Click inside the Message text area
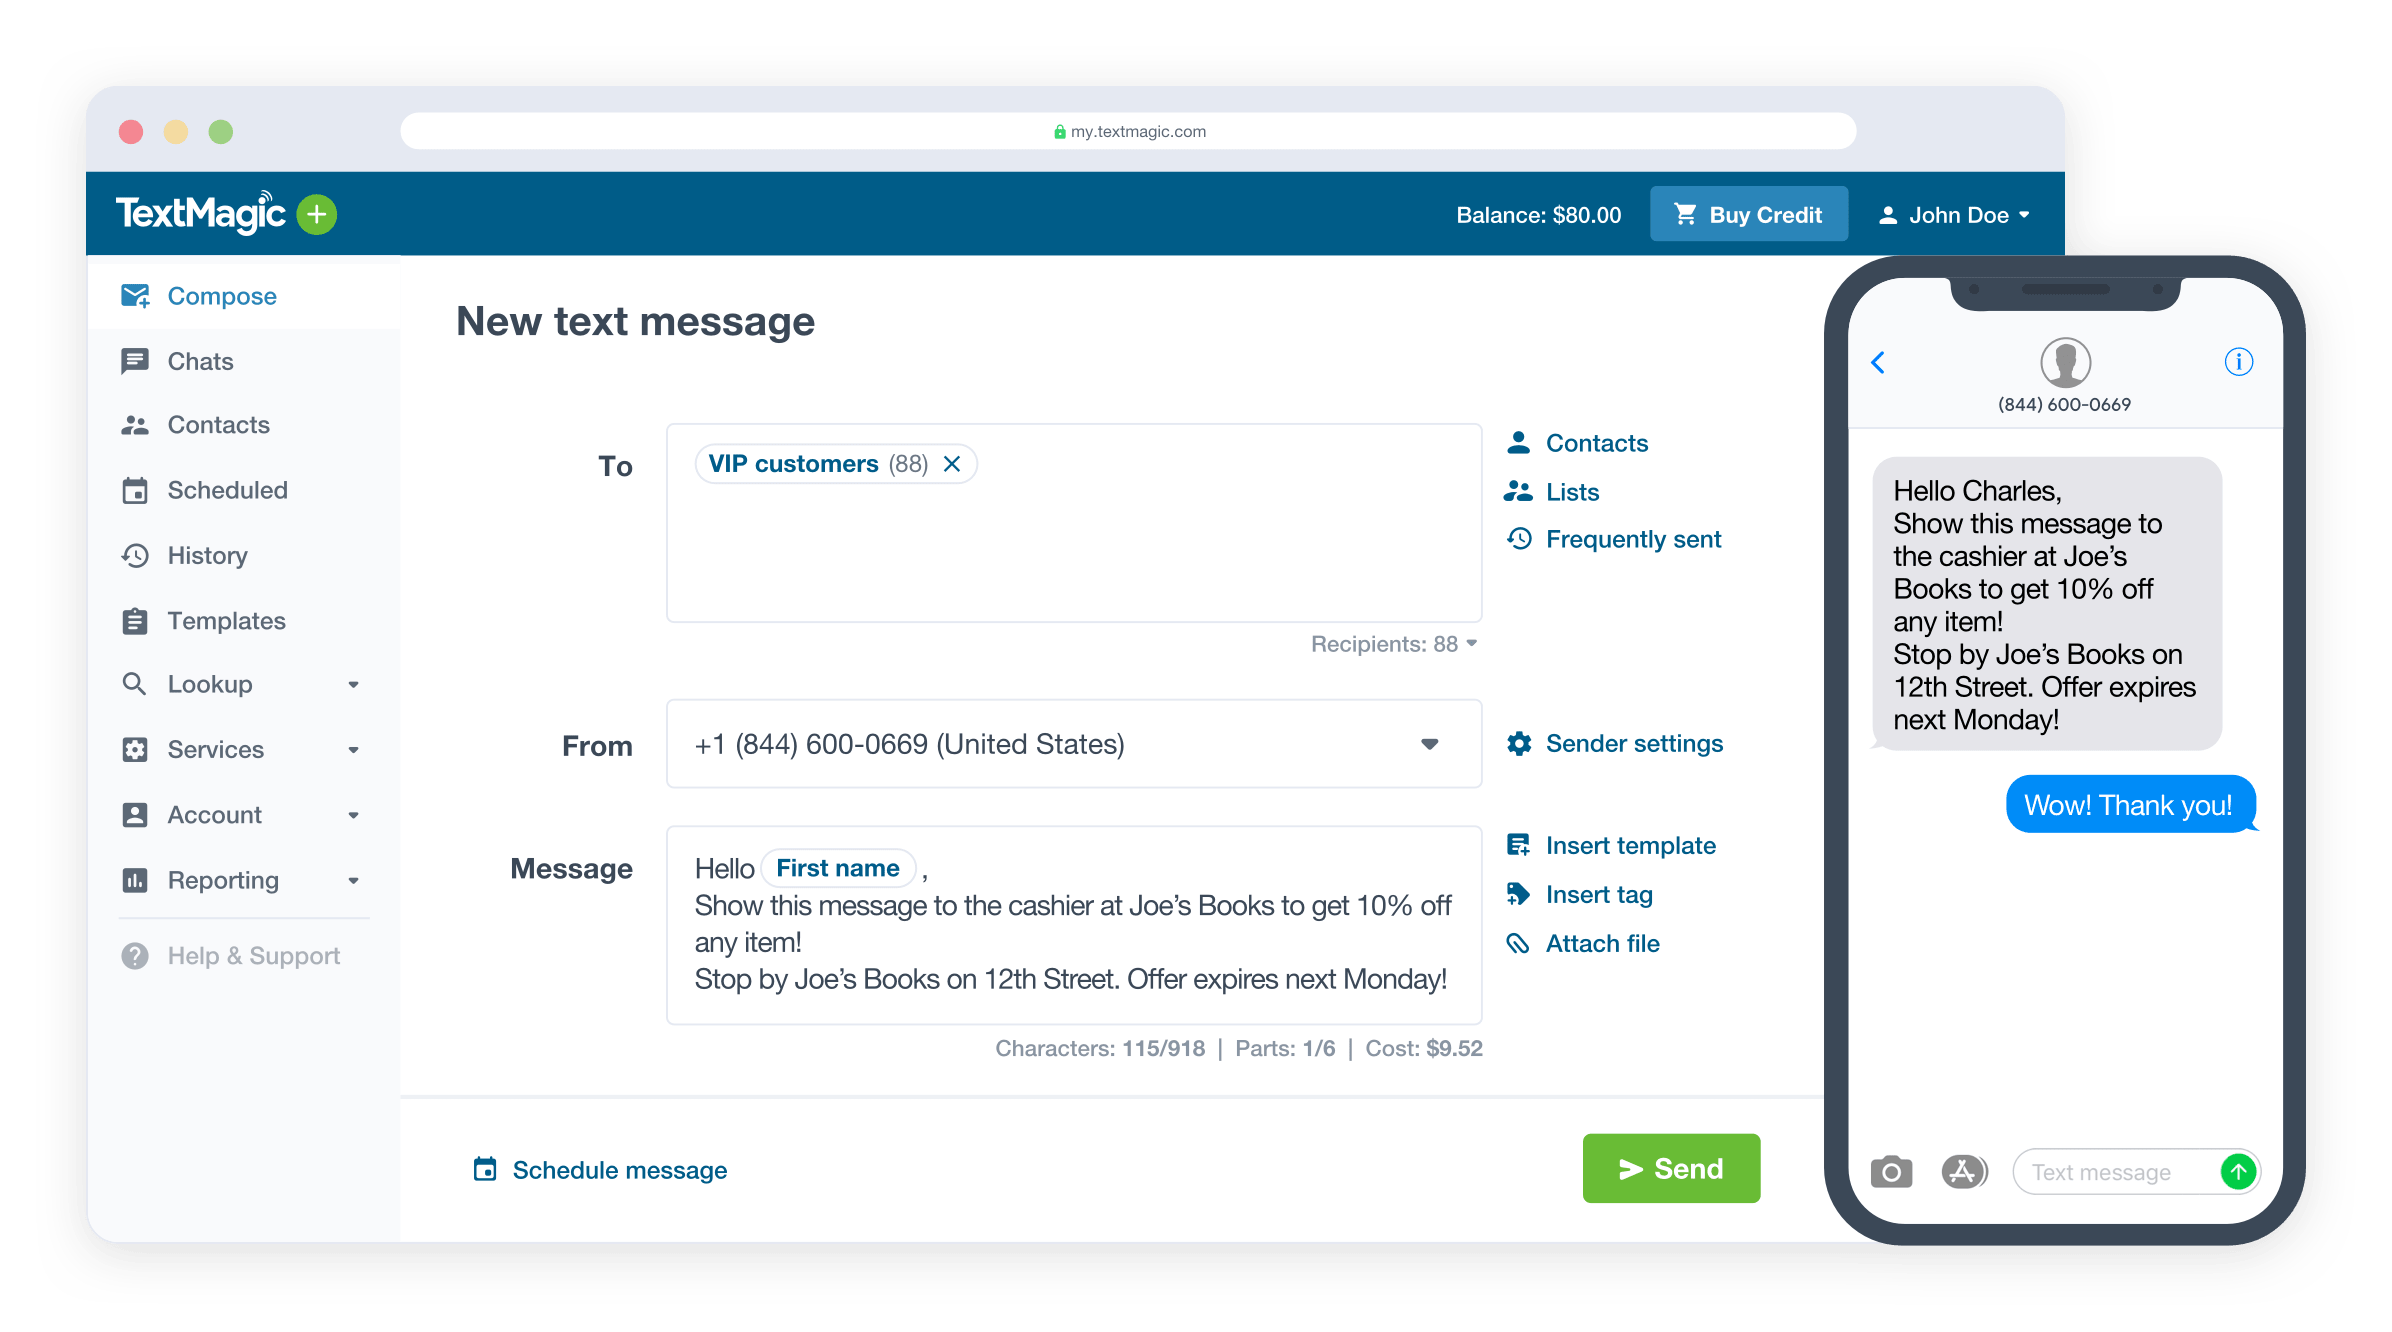2392x1332 pixels. point(1074,925)
